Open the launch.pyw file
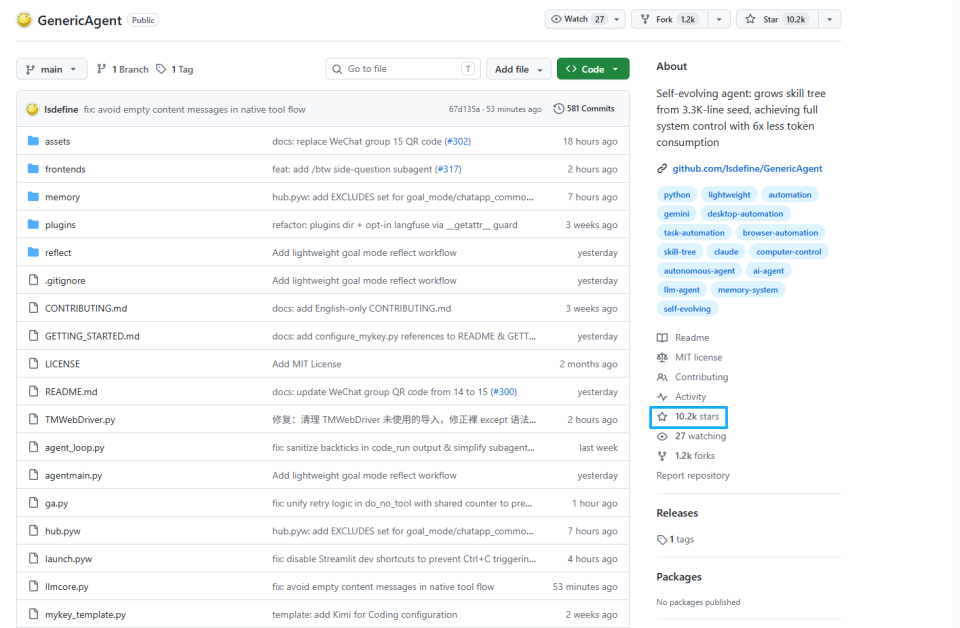Image resolution: width=960 pixels, height=628 pixels. coord(68,559)
